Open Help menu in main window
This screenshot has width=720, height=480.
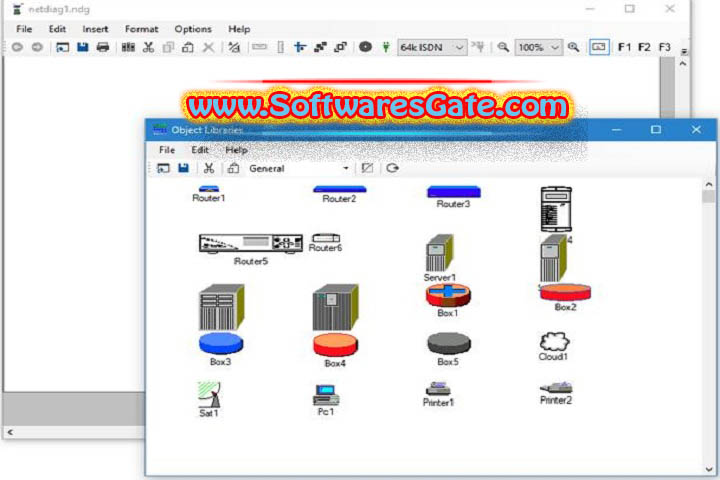pos(239,29)
